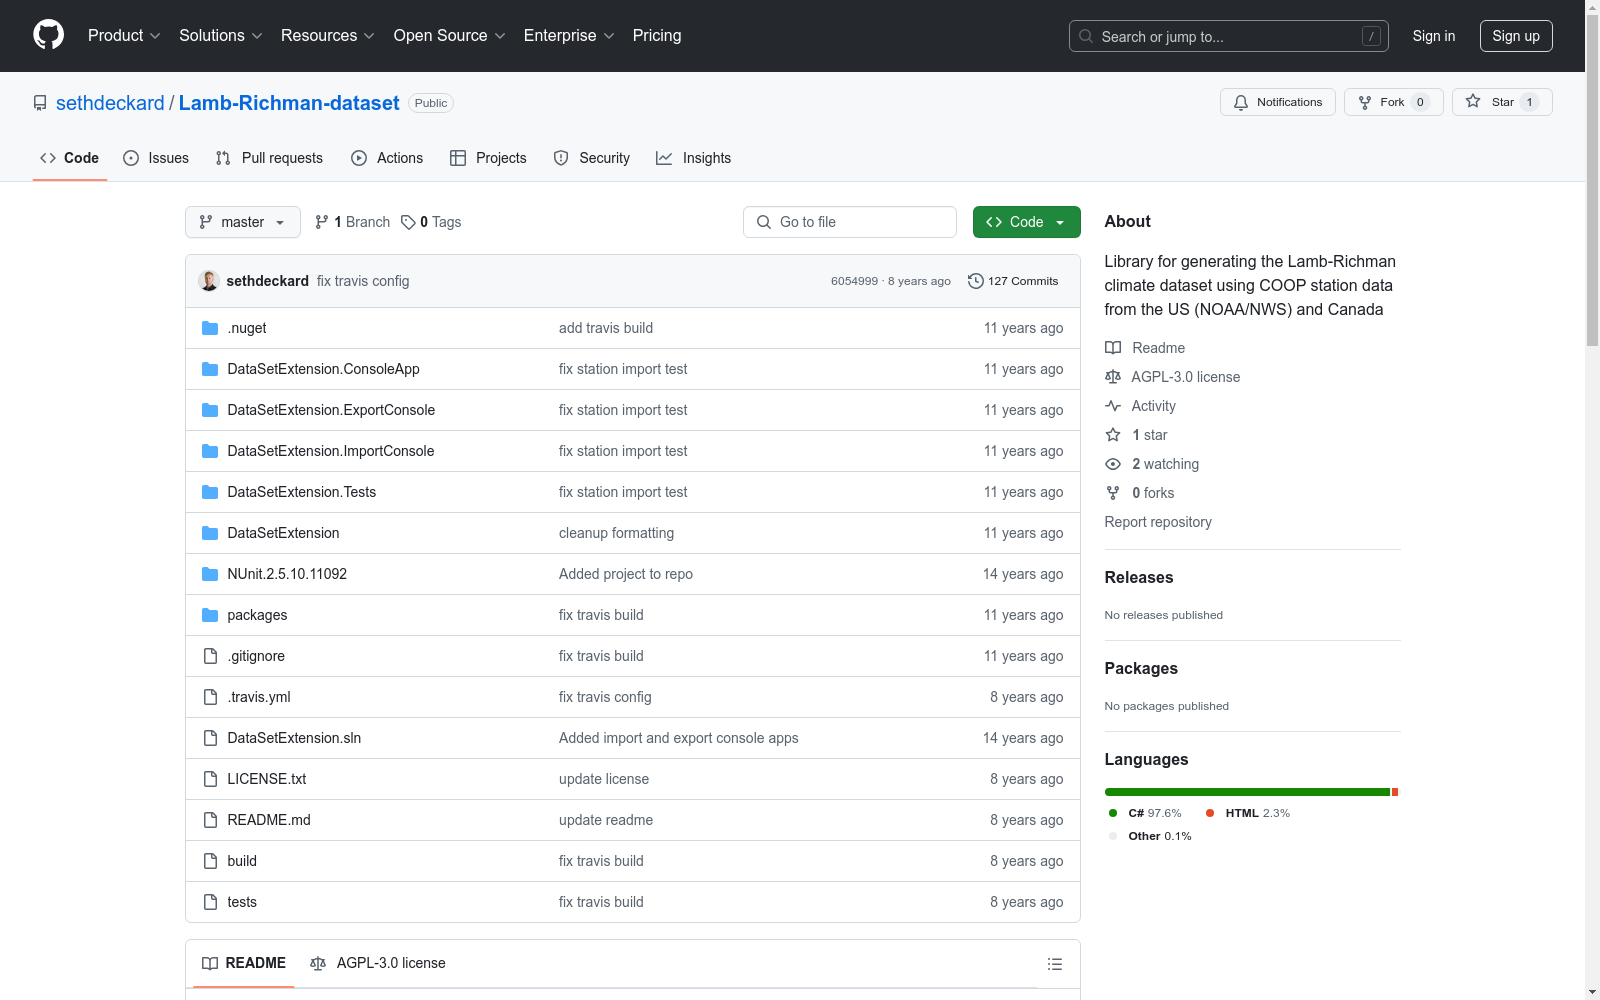The height and width of the screenshot is (1000, 1600).
Task: Click the eye icon beside watching
Action: (1113, 464)
